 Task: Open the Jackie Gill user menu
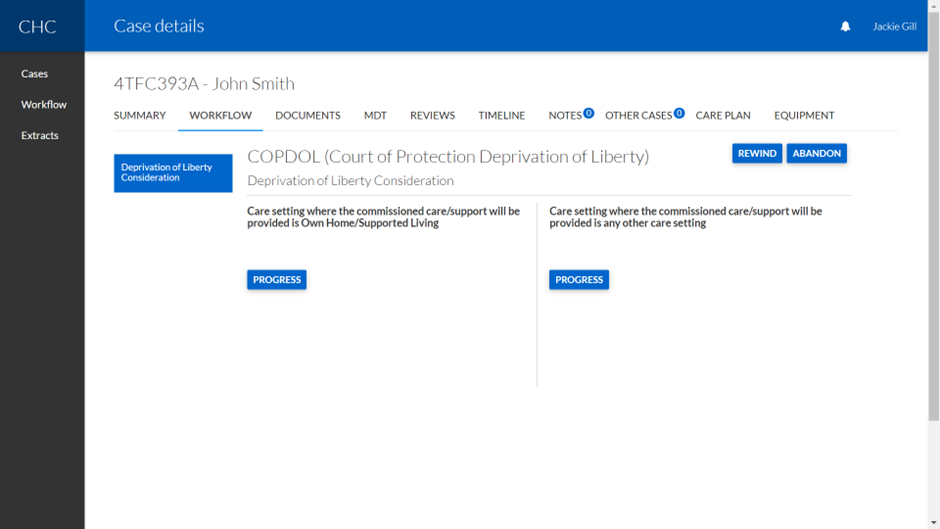[894, 27]
